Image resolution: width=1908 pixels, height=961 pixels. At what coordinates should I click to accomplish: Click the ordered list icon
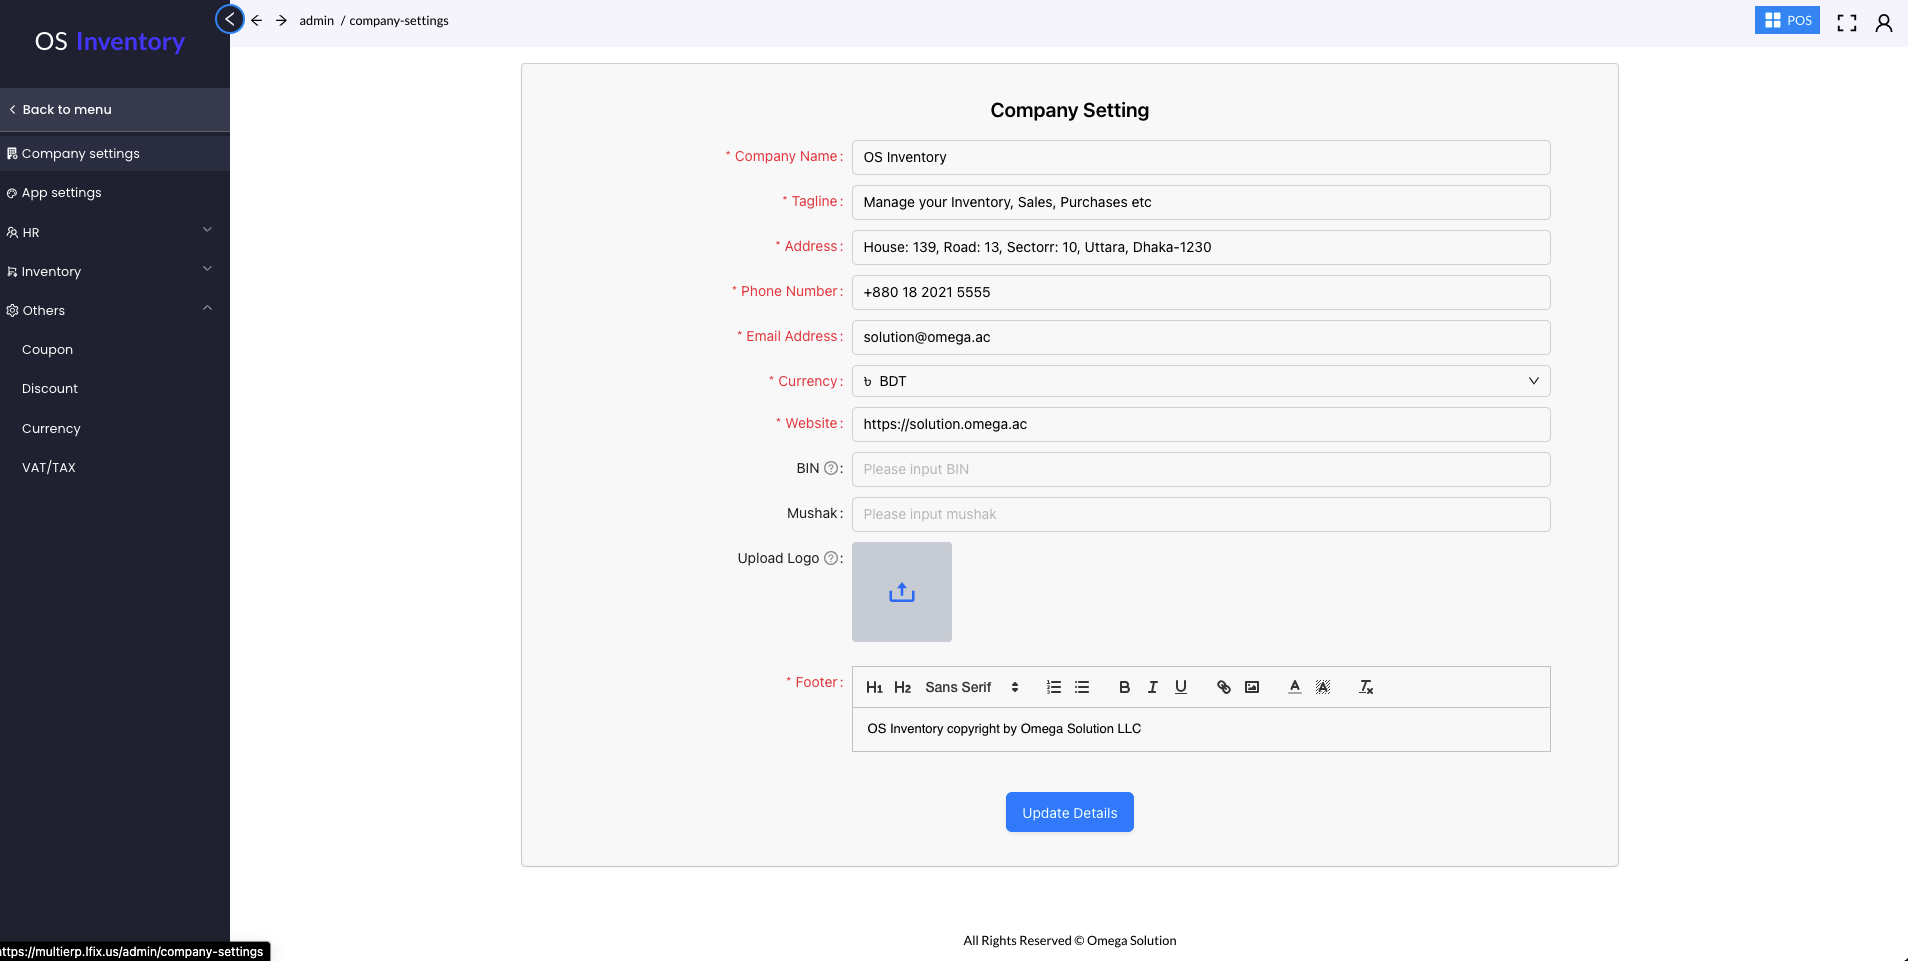coord(1053,687)
